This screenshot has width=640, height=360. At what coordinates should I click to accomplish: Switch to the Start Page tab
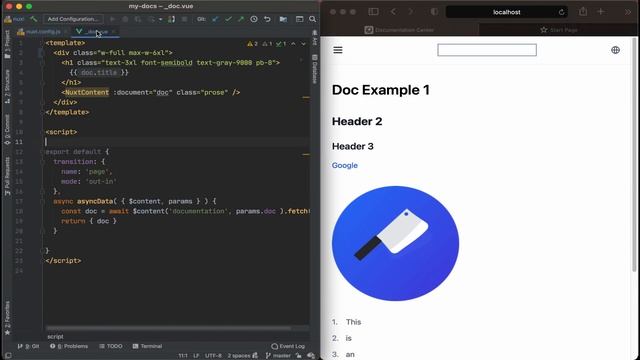coord(558,30)
